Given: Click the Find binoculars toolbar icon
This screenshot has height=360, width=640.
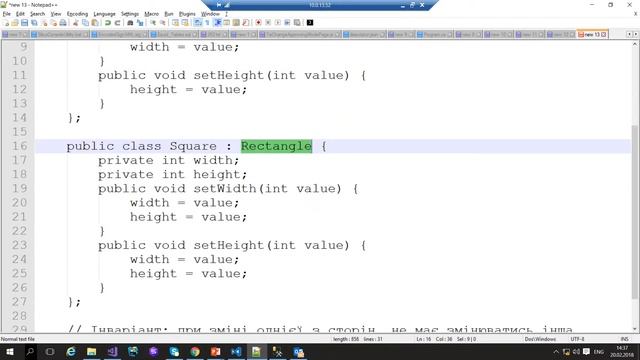Looking at the screenshot, I should pyautogui.click(x=130, y=23).
